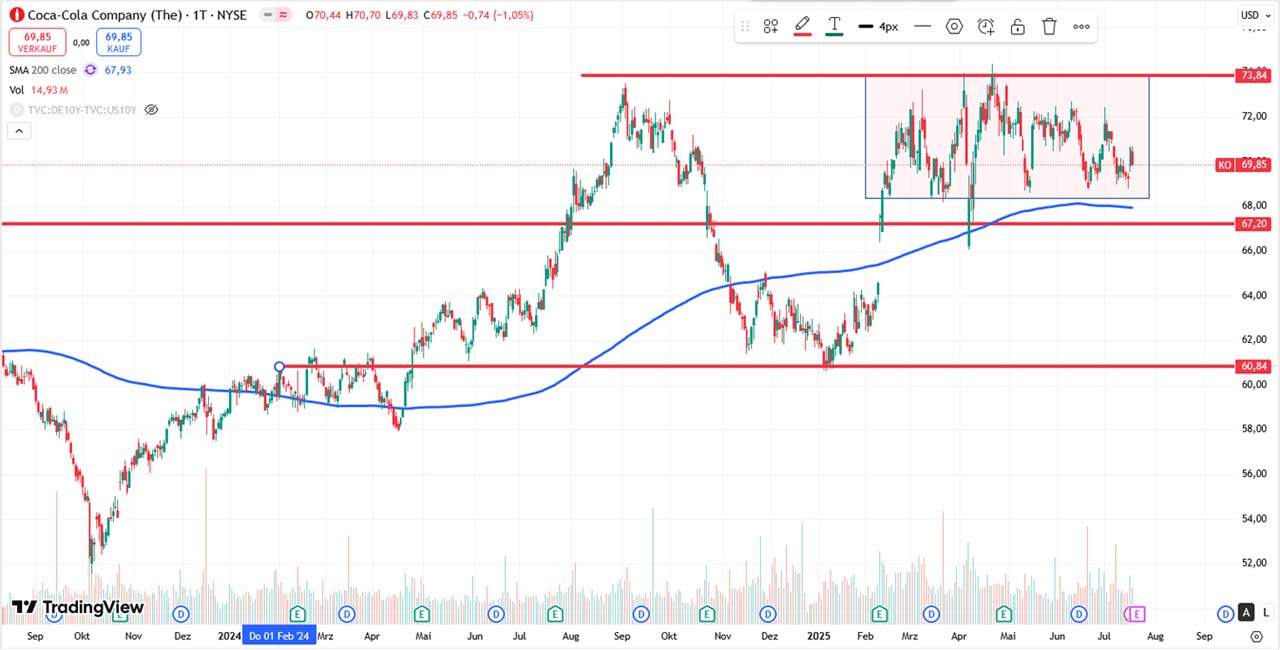Screen dimensions: 1280x650
Task: Click the VERKAUF sell button
Action: click(38, 42)
